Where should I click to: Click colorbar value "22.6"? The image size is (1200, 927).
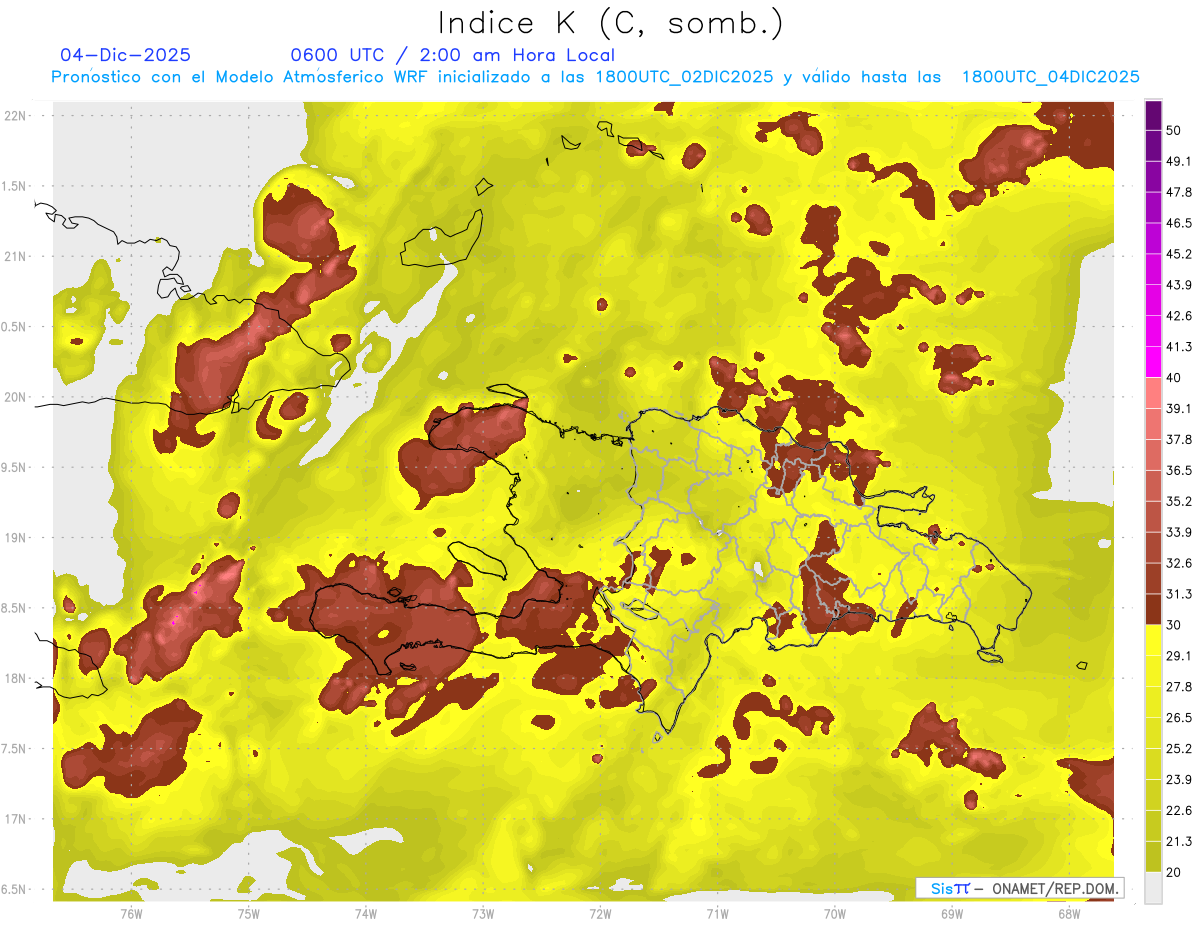(1179, 811)
